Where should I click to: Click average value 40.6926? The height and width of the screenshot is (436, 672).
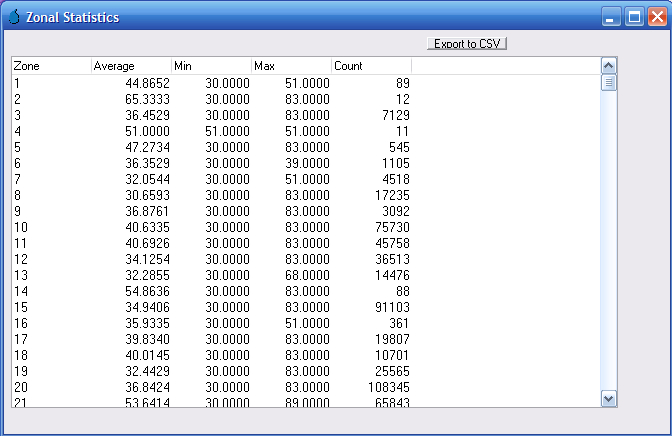(x=147, y=244)
